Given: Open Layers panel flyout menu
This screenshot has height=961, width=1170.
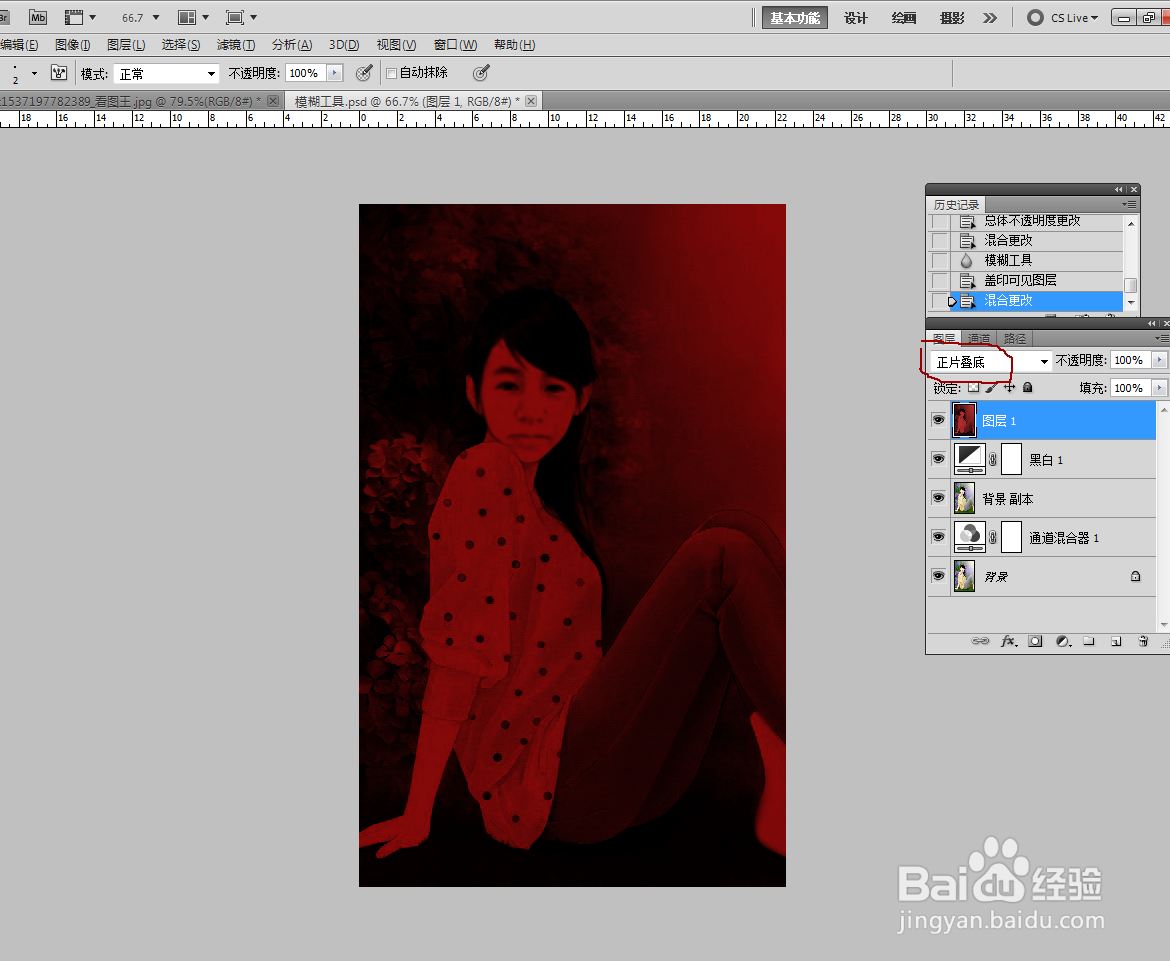Looking at the screenshot, I should pyautogui.click(x=1161, y=338).
